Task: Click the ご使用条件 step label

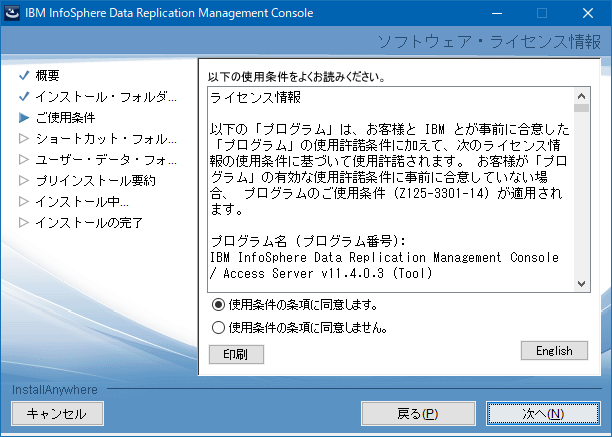Action: [x=65, y=117]
